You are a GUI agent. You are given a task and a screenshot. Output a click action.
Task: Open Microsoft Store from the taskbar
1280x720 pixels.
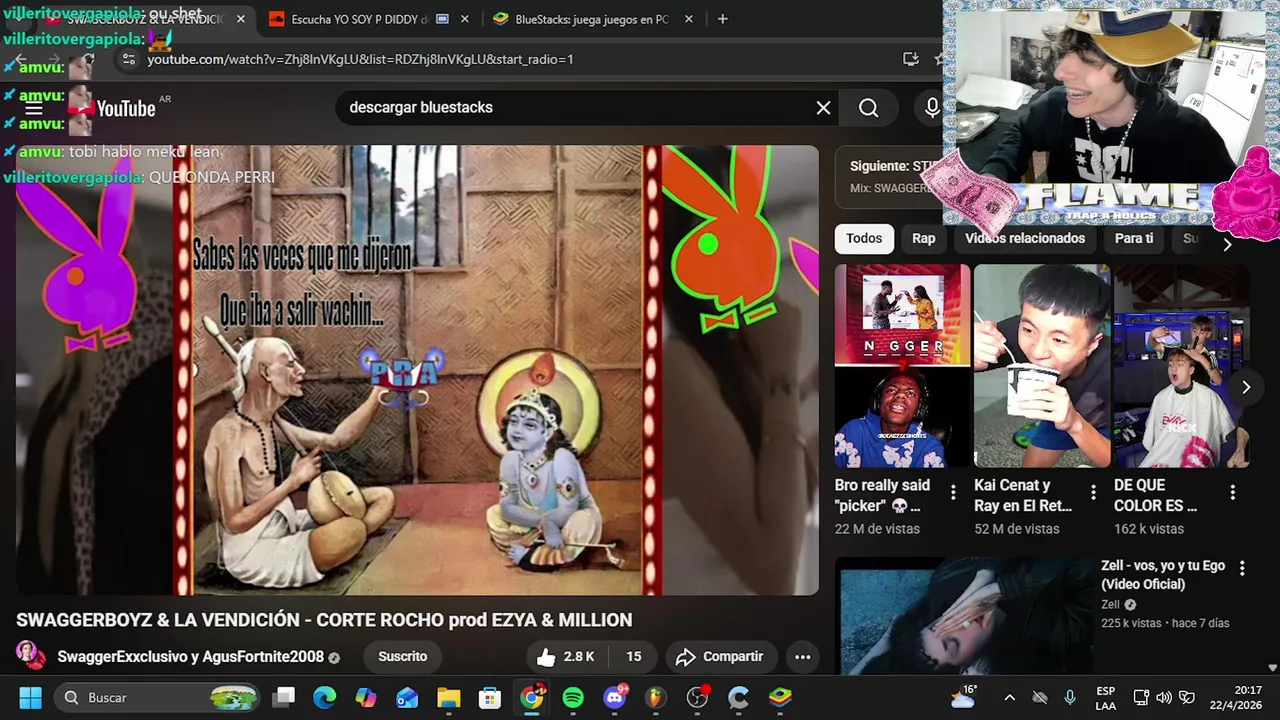[x=489, y=697]
